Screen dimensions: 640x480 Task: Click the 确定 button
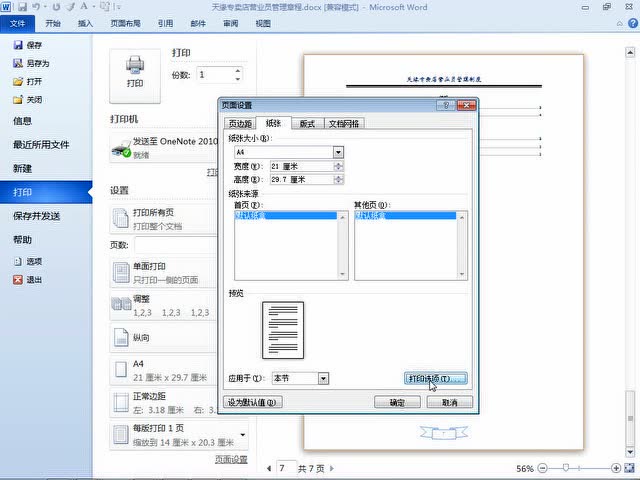click(x=397, y=402)
